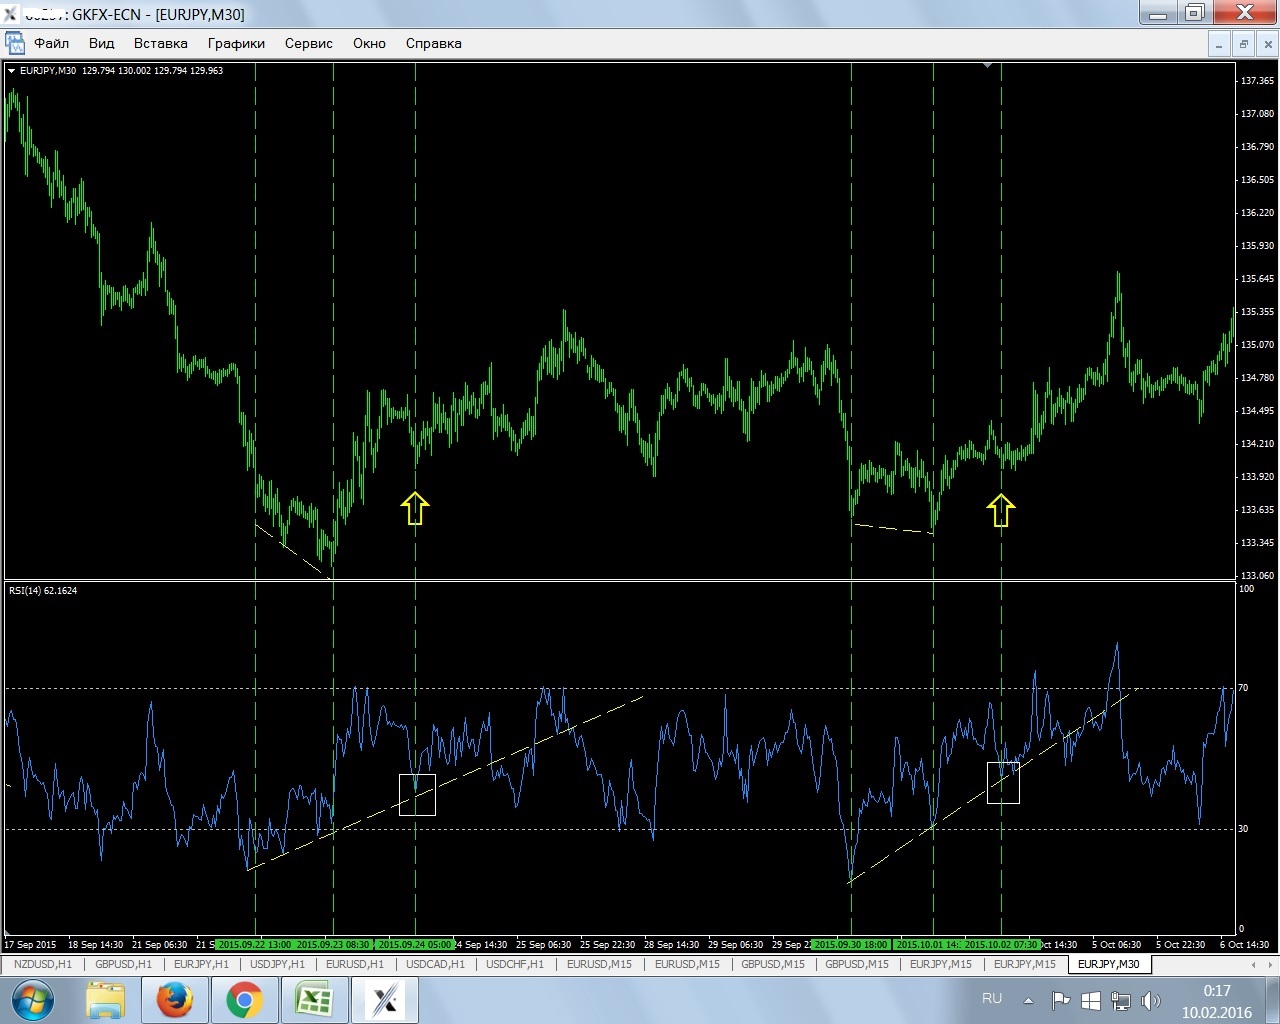The width and height of the screenshot is (1280, 1024).
Task: Open Windows Explorer from the taskbar
Action: (105, 1000)
